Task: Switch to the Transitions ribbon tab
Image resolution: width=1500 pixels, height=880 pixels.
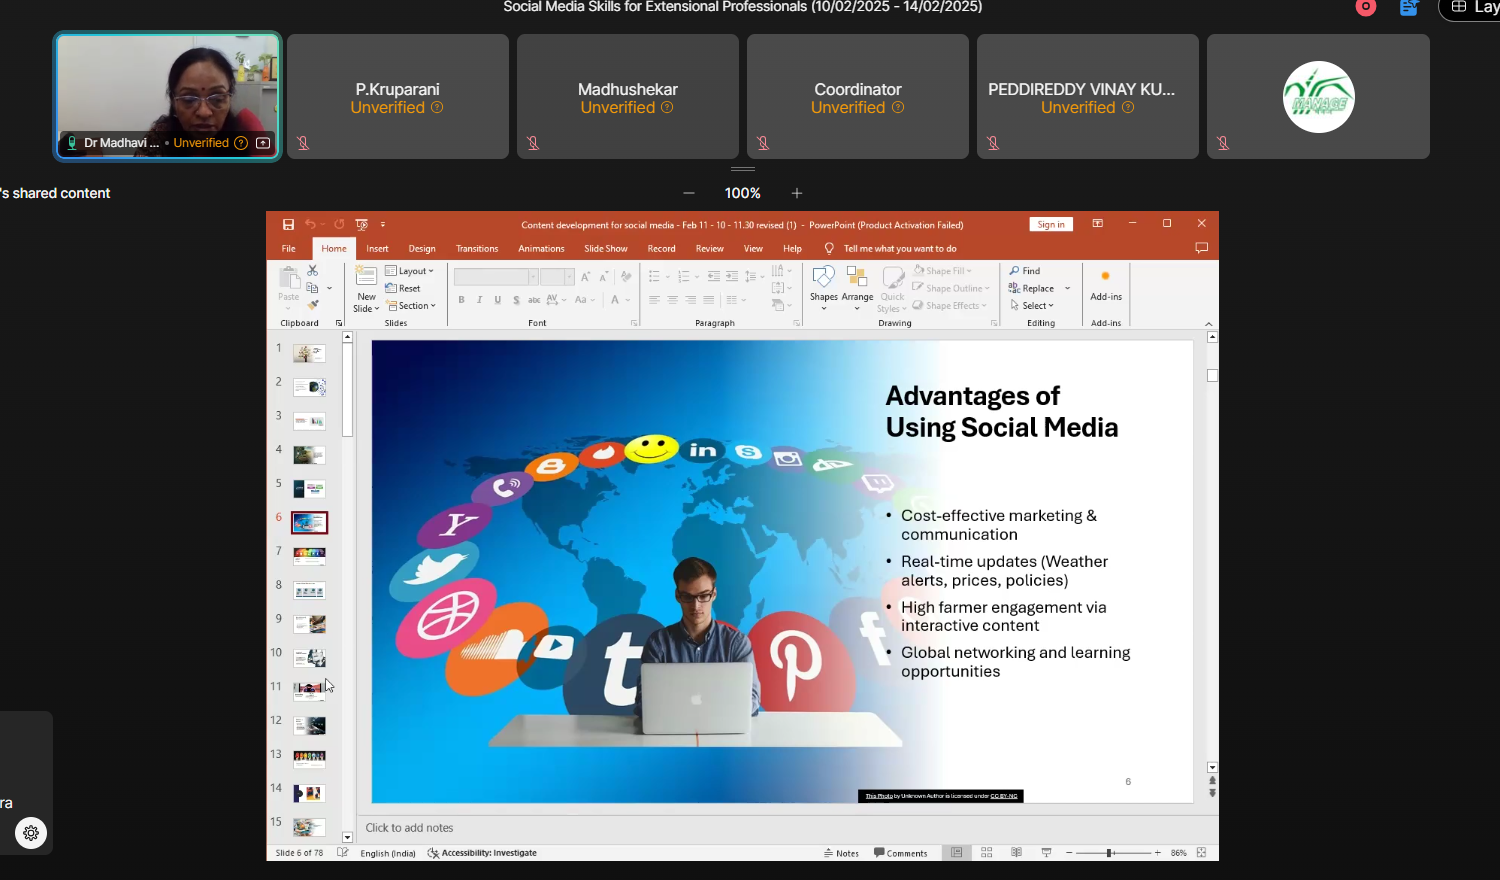Action: pos(477,248)
